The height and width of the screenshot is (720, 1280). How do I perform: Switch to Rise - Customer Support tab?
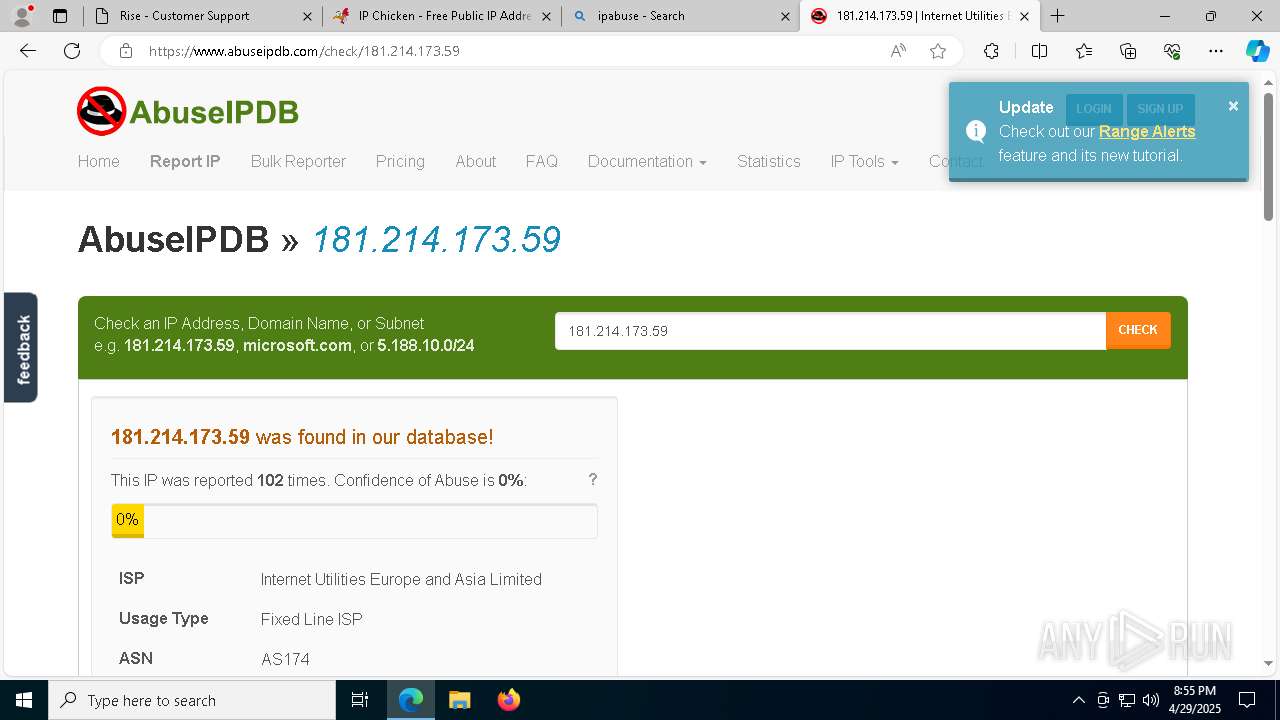201,16
